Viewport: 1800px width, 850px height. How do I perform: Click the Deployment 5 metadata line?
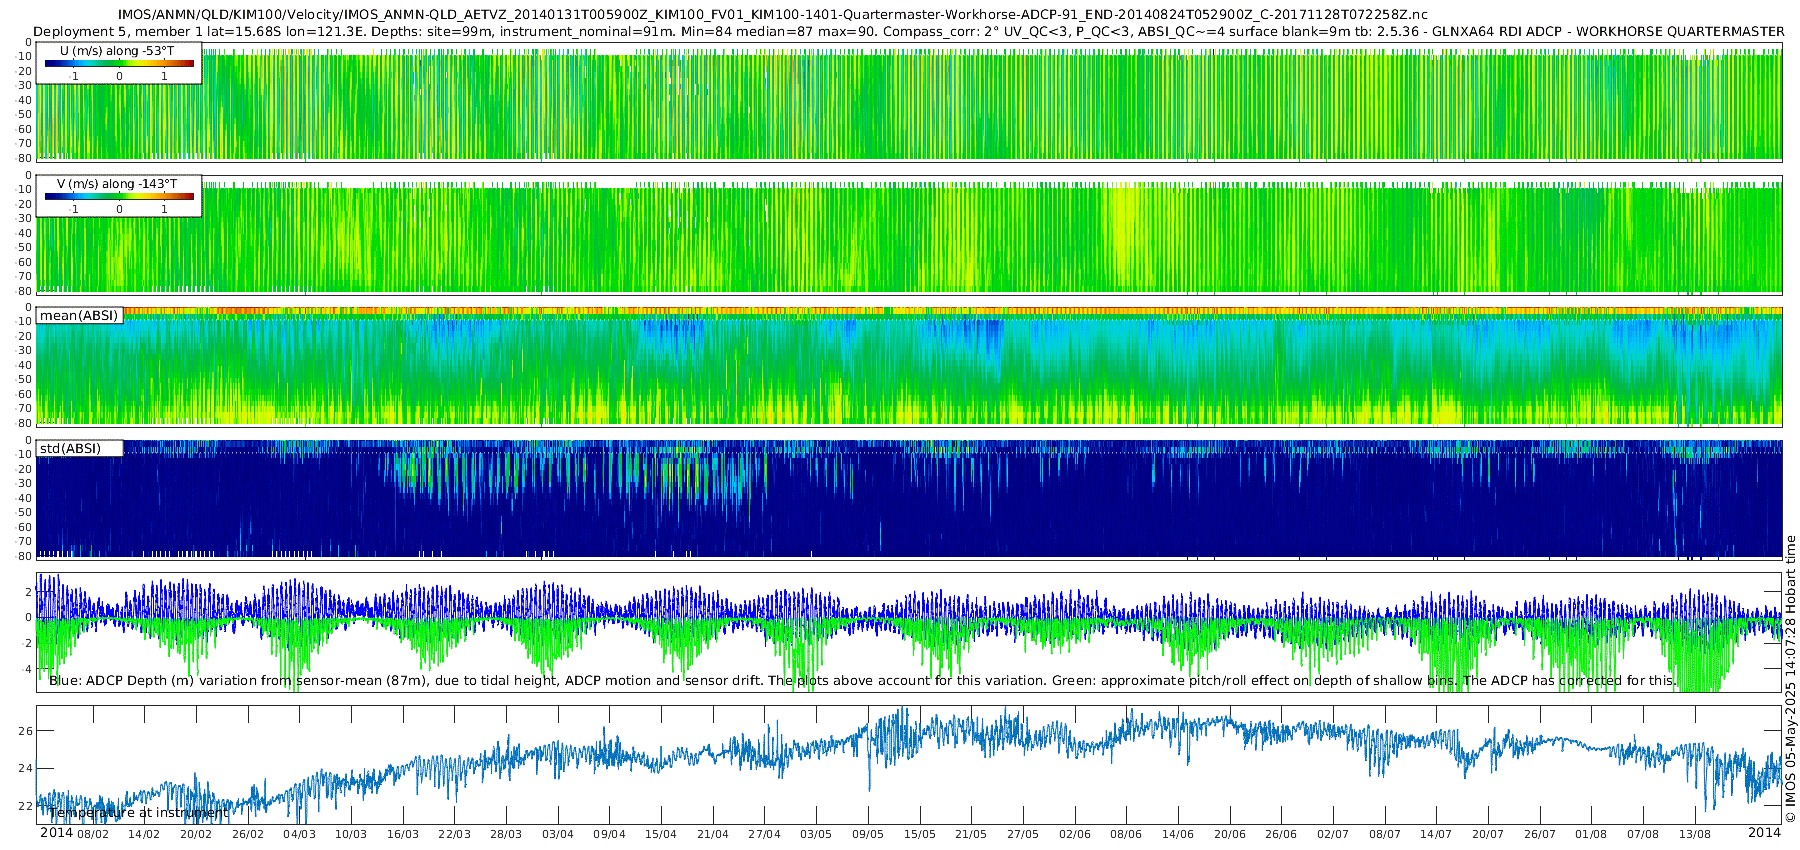[908, 31]
